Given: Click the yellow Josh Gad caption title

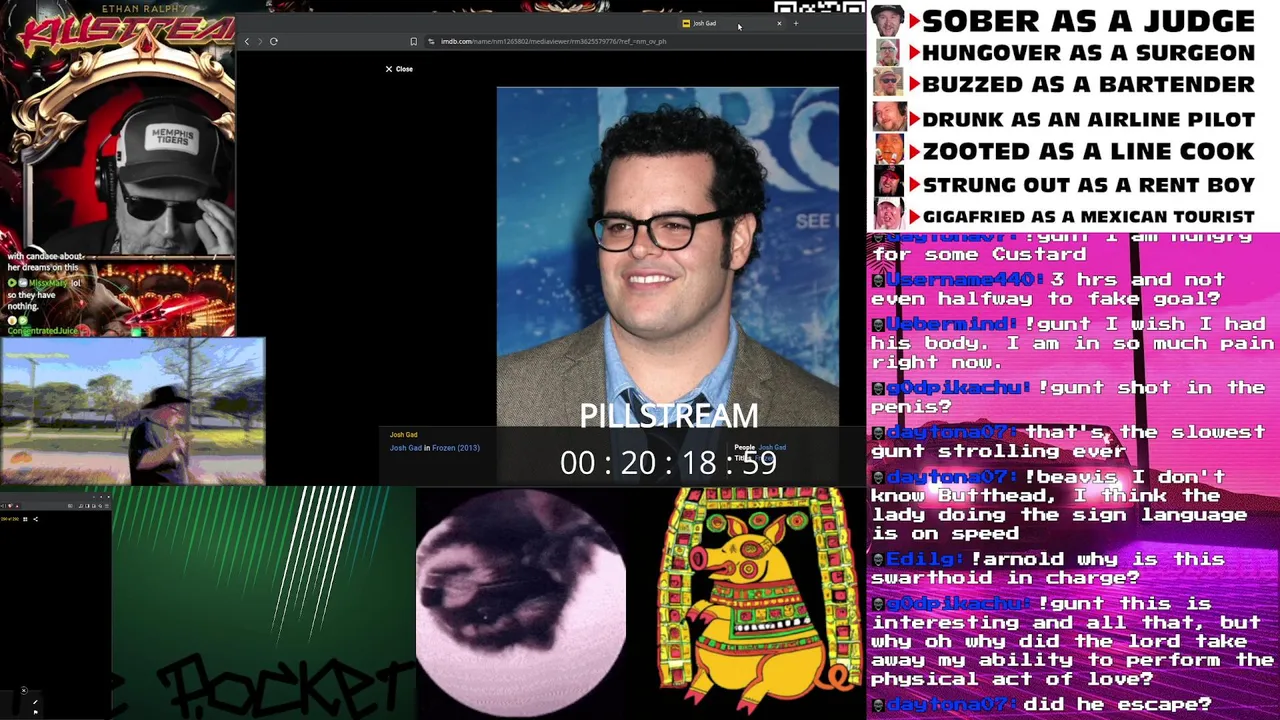Looking at the screenshot, I should 404,435.
